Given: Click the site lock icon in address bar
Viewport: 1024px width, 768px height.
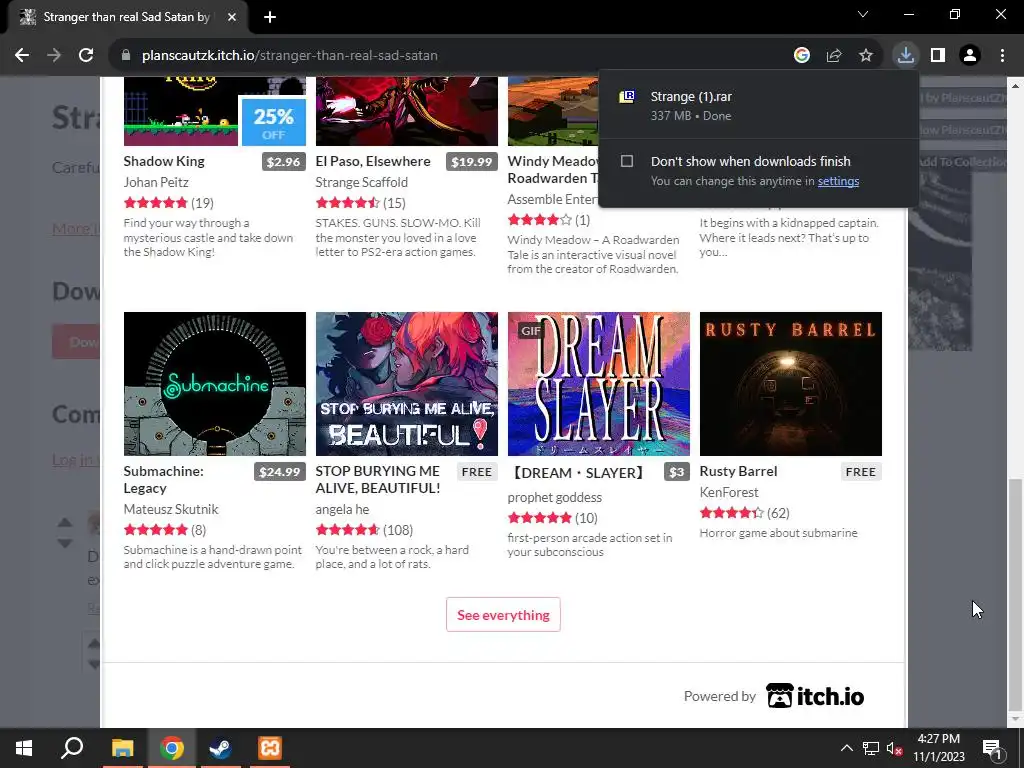Looking at the screenshot, I should (126, 56).
